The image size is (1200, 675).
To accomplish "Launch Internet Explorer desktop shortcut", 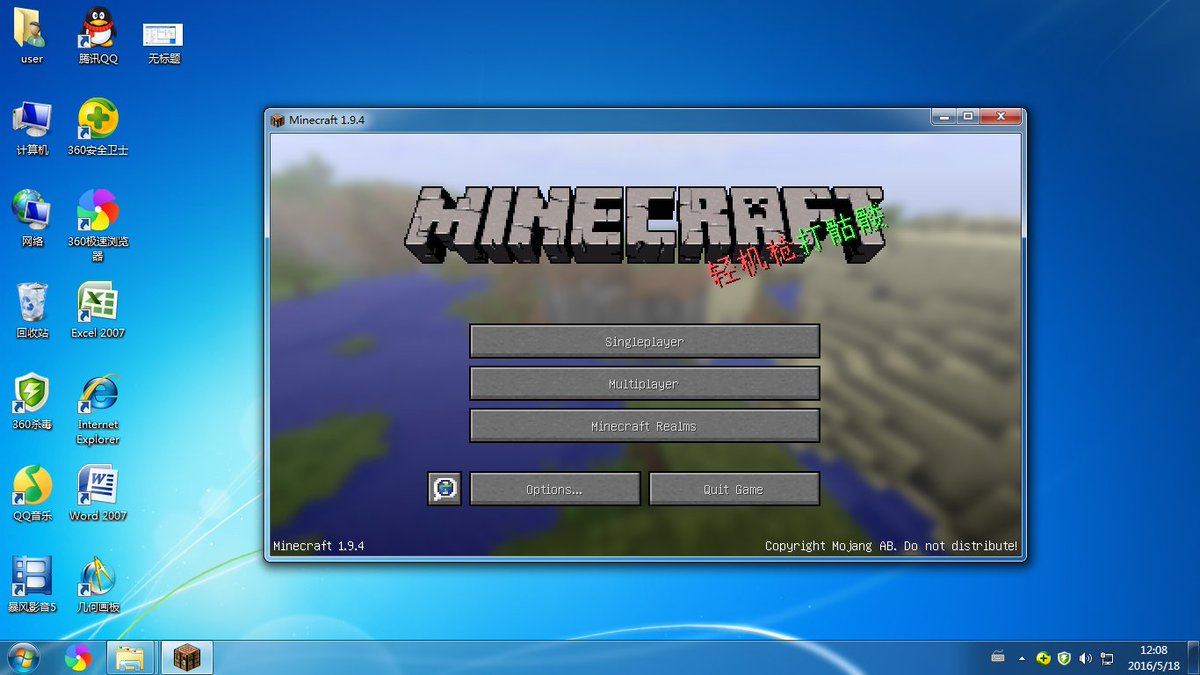I will 98,409.
